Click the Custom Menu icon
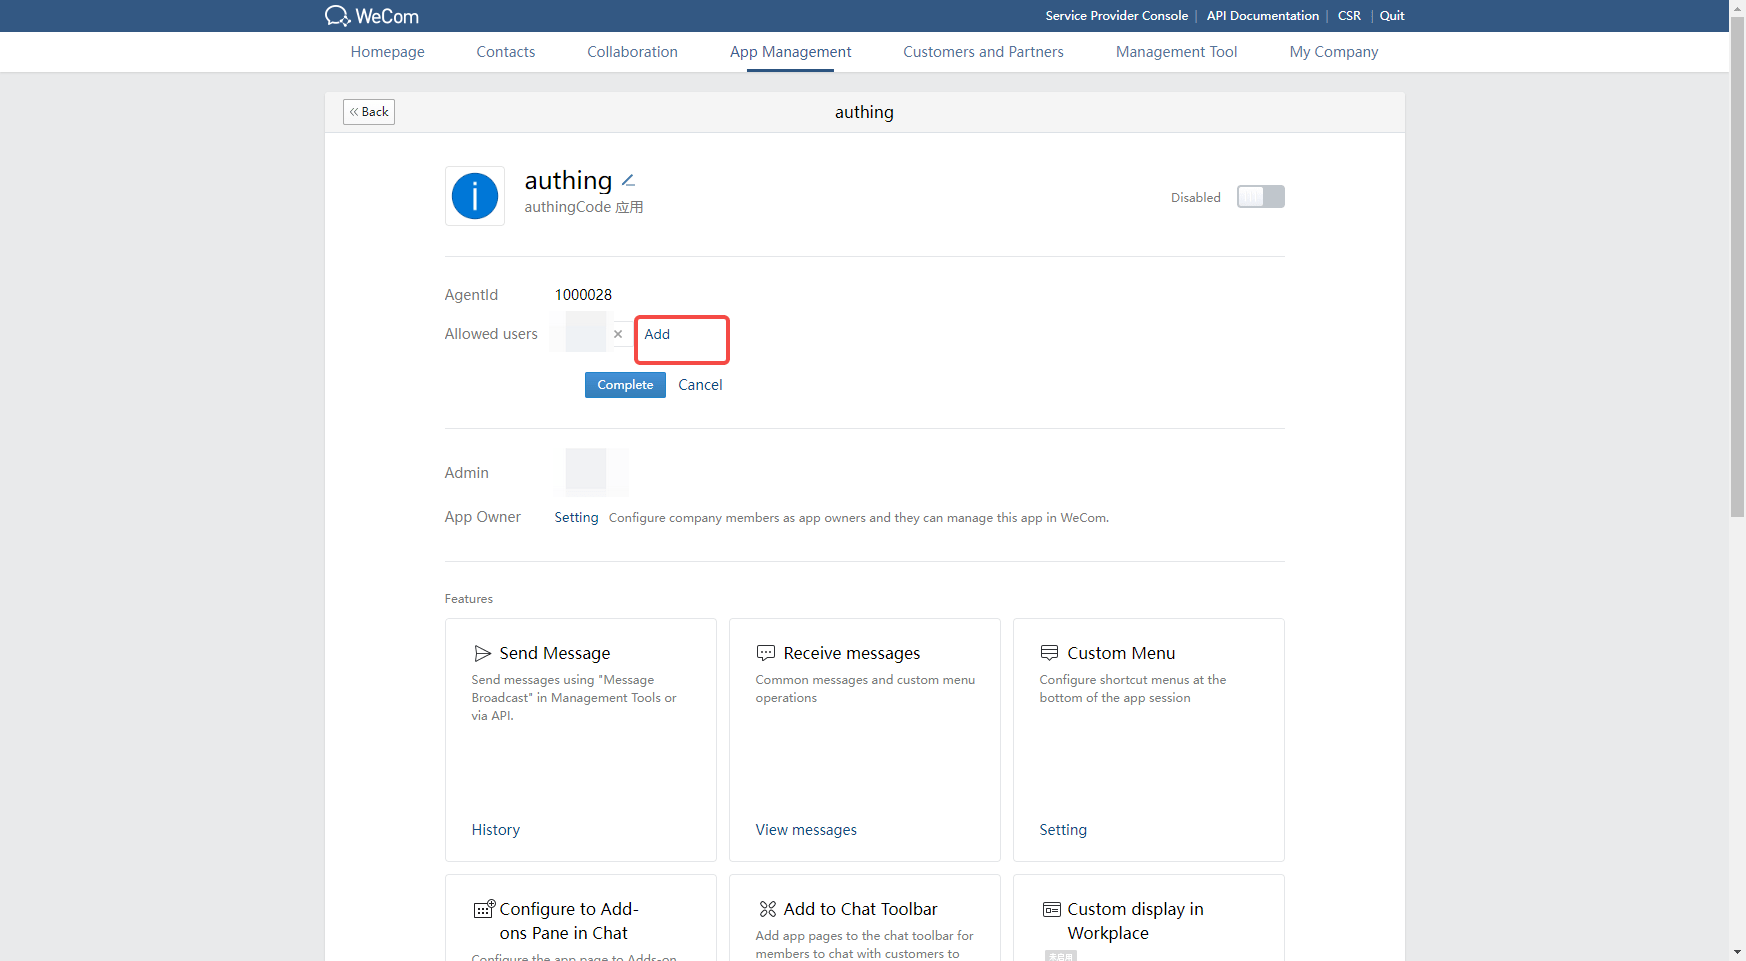This screenshot has width=1746, height=961. 1049,653
